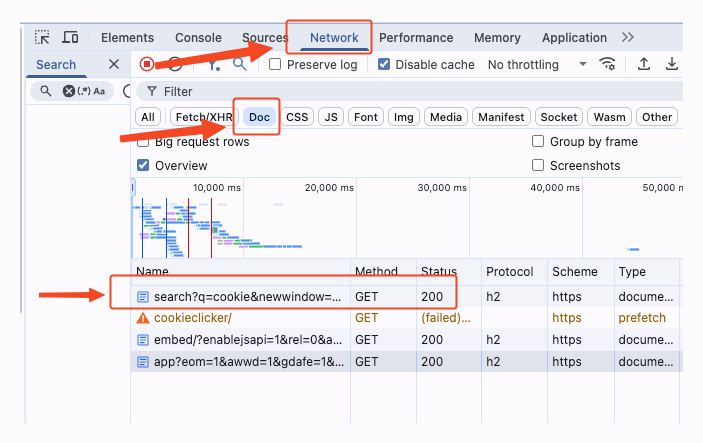Screen dimensions: 703x443
Task: Toggle the device toolbar icon
Action: (70, 38)
